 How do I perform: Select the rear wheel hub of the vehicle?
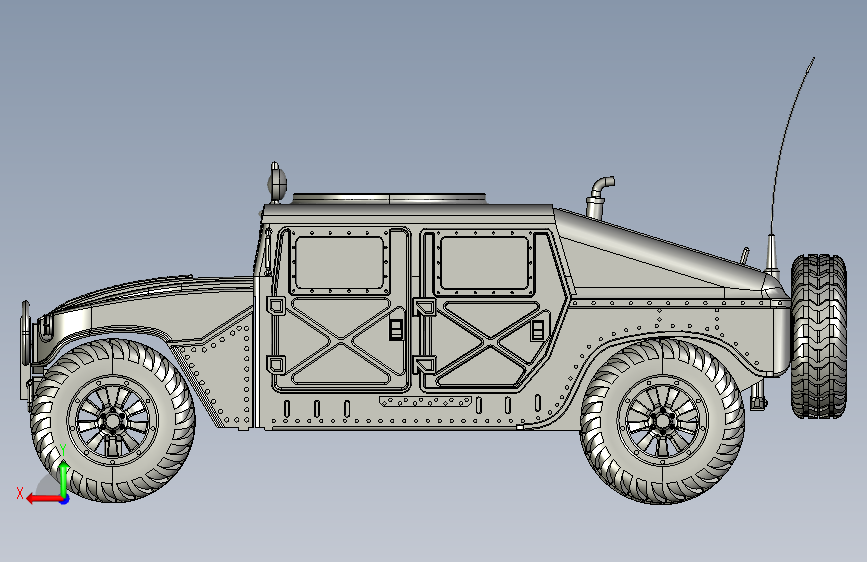(x=662, y=421)
